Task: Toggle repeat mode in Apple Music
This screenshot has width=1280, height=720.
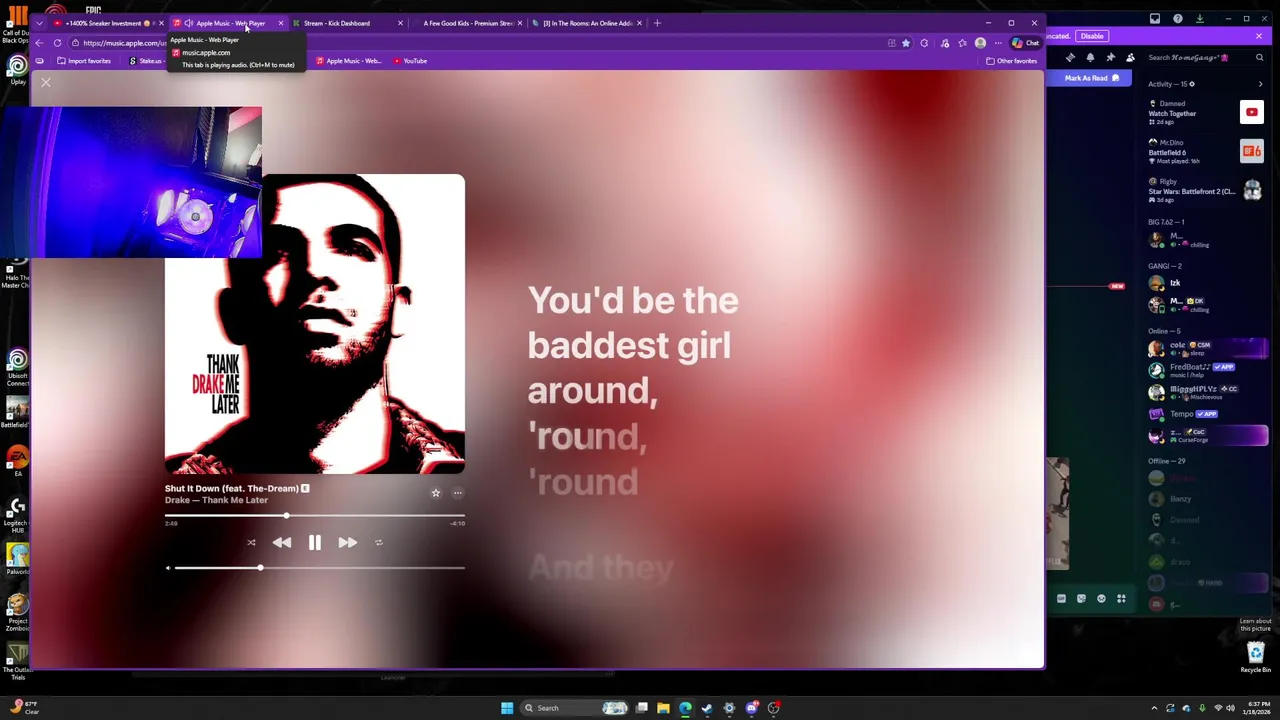Action: coord(379,543)
